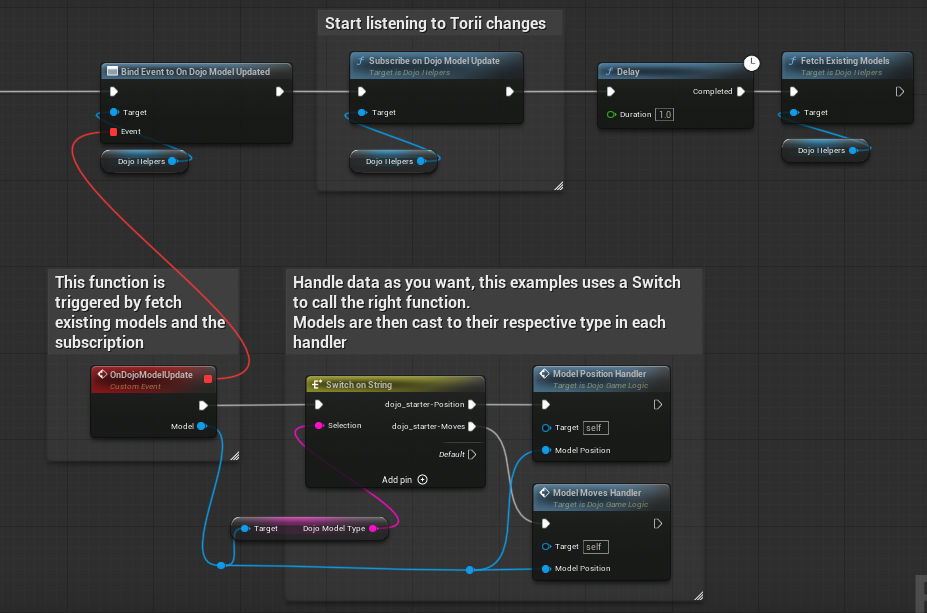Click the pink Selection pin on Switch node
927x613 pixels.
[319, 426]
